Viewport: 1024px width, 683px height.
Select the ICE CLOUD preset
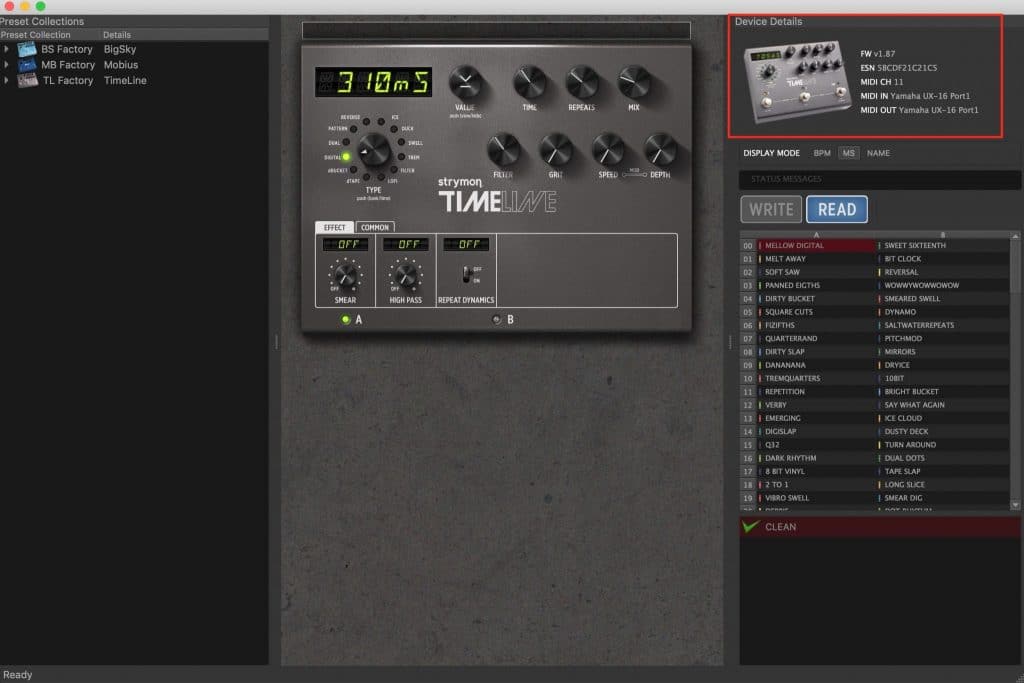click(942, 418)
